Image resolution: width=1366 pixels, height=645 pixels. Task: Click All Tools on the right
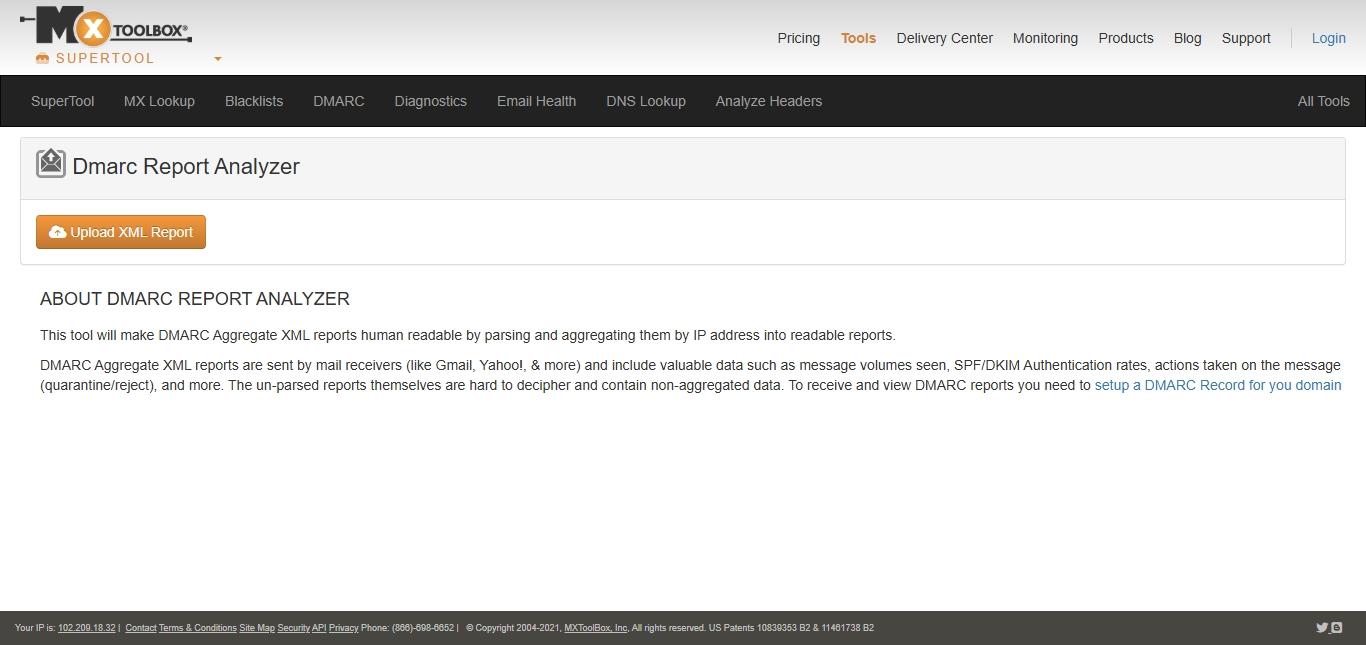[x=1323, y=101]
